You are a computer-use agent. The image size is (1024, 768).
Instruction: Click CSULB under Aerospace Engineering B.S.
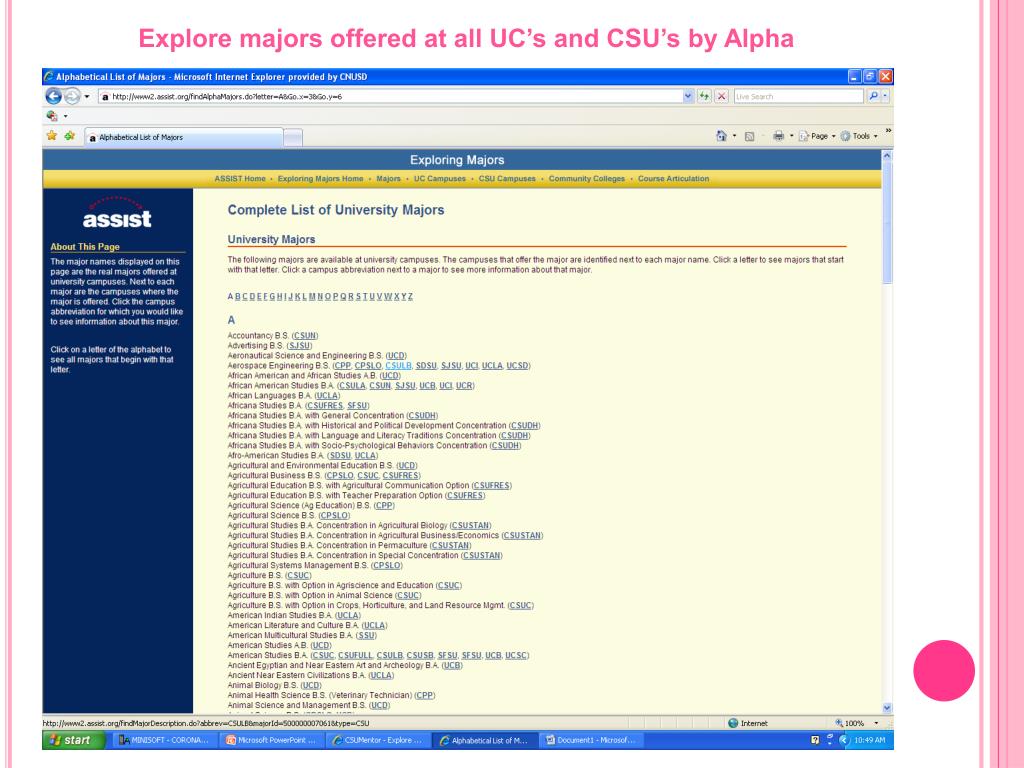point(398,366)
